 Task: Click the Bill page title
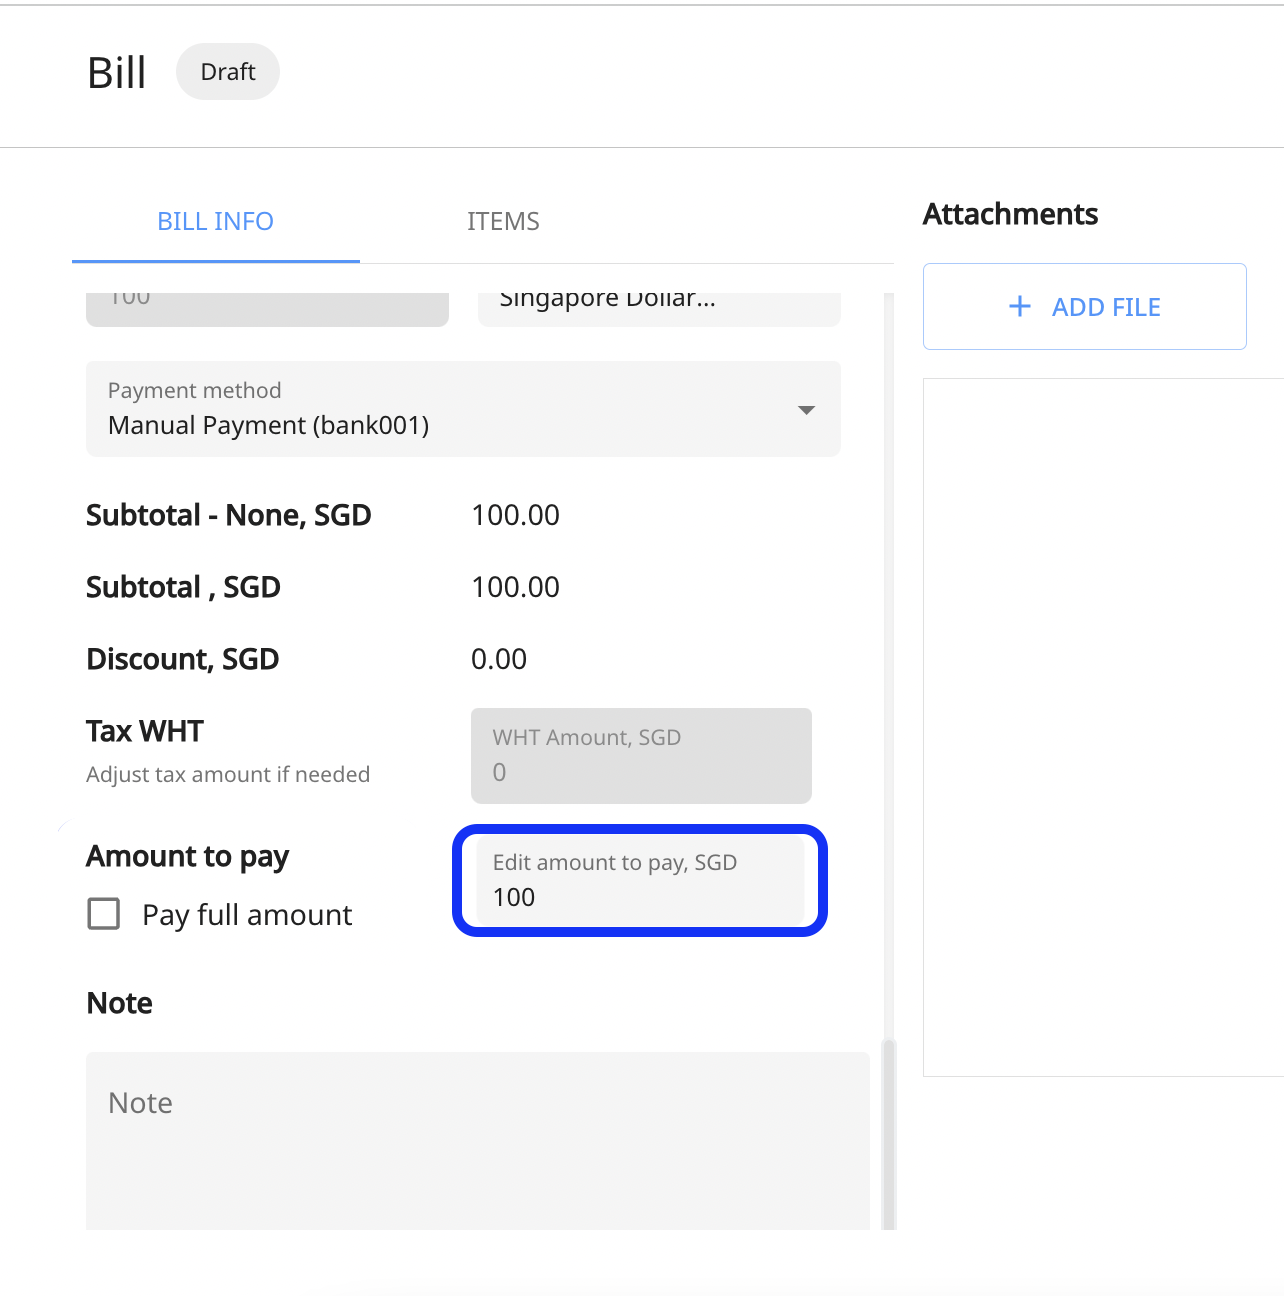116,71
